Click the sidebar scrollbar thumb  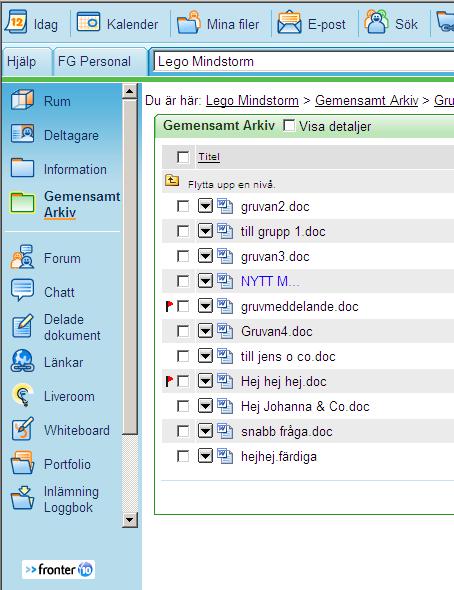pyautogui.click(x=130, y=266)
